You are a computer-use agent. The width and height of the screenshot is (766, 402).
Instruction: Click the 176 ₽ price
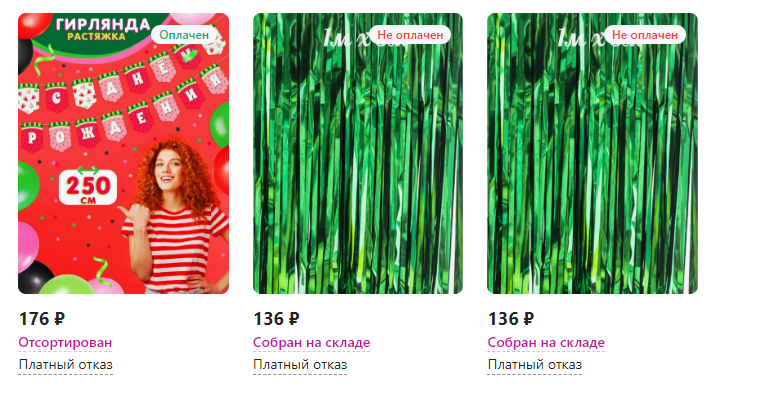[x=42, y=319]
